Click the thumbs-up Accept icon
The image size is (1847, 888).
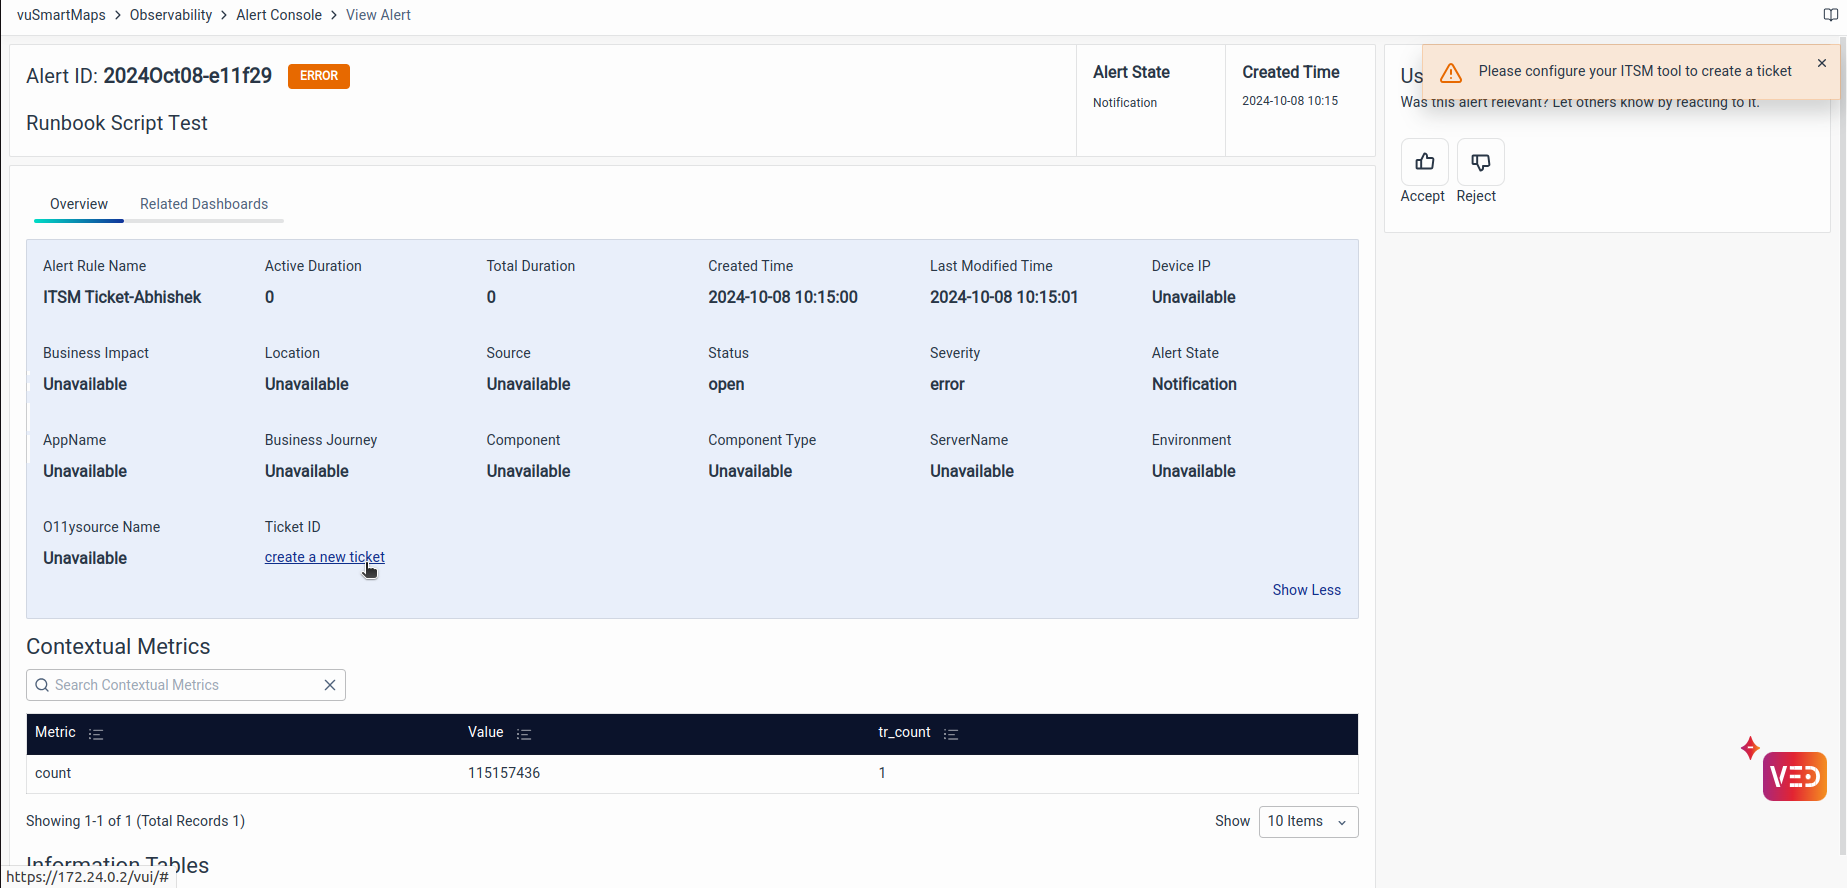1424,162
